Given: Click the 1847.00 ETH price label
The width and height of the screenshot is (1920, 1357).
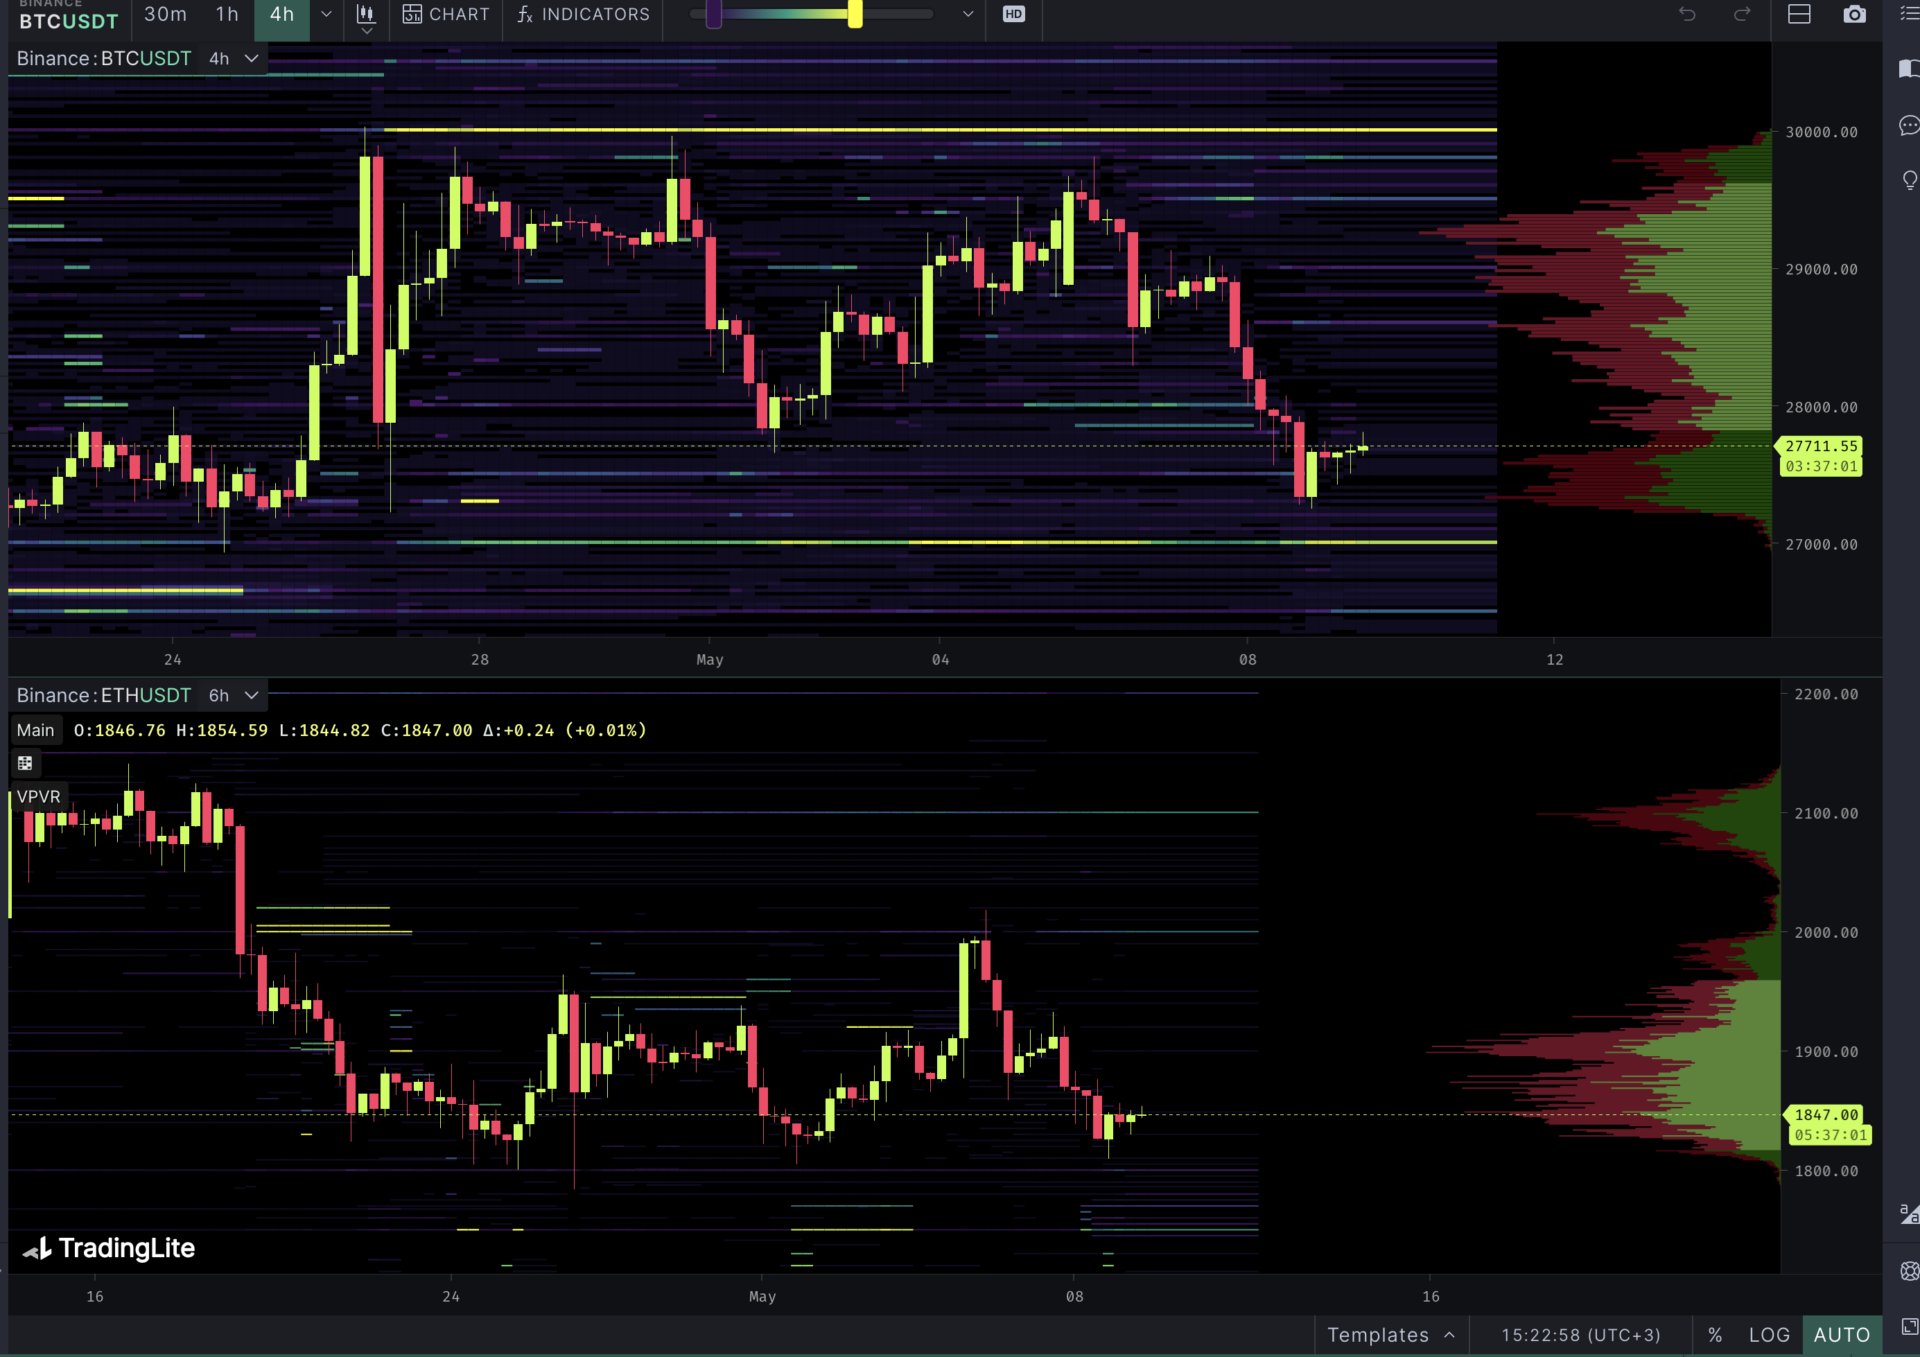Looking at the screenshot, I should point(1826,1115).
